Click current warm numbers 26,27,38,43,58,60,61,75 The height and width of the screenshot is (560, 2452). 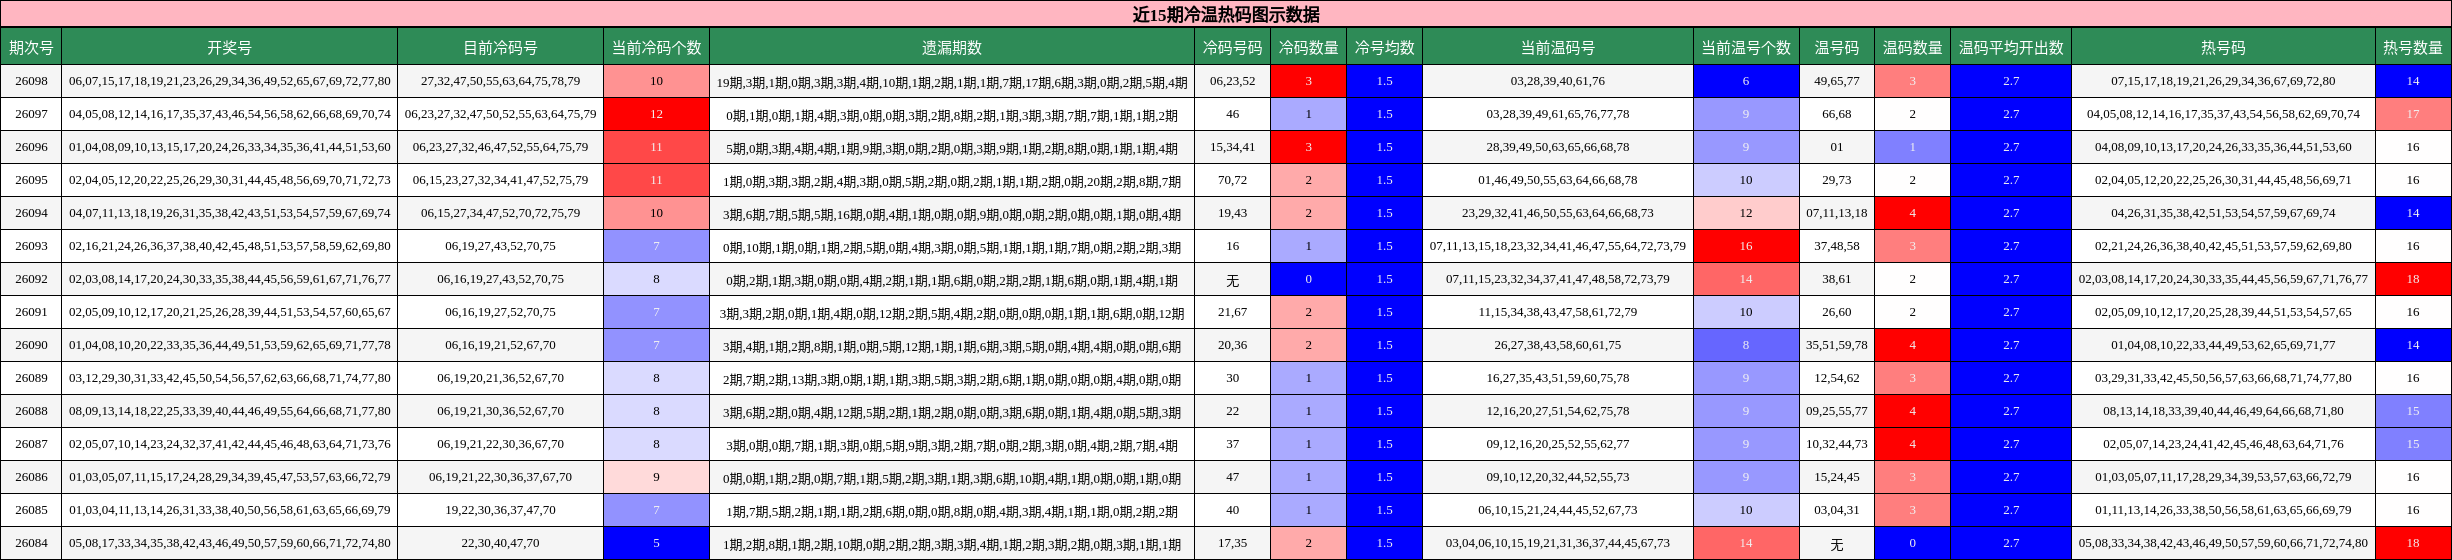tap(1557, 345)
